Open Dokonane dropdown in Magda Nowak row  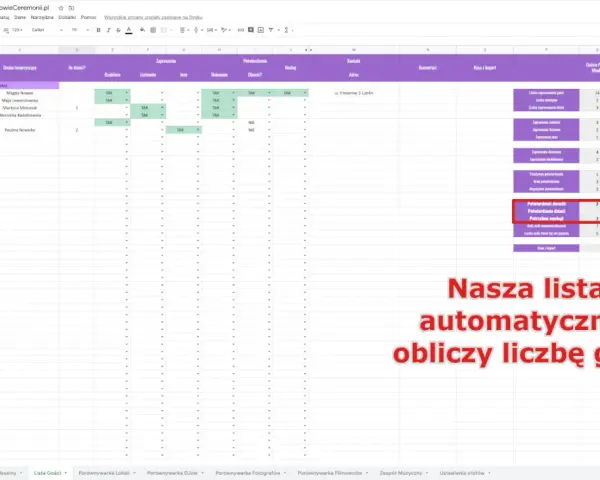pyautogui.click(x=233, y=93)
